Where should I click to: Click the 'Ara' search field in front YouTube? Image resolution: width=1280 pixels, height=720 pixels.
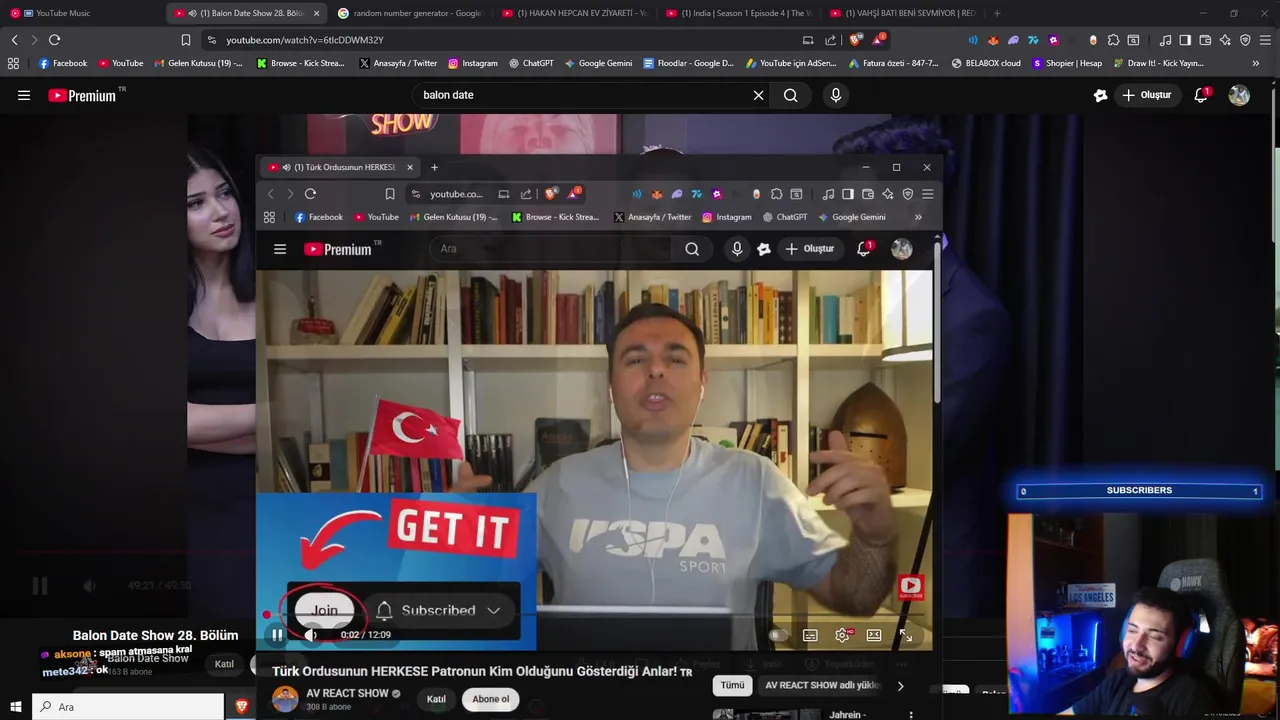point(550,249)
